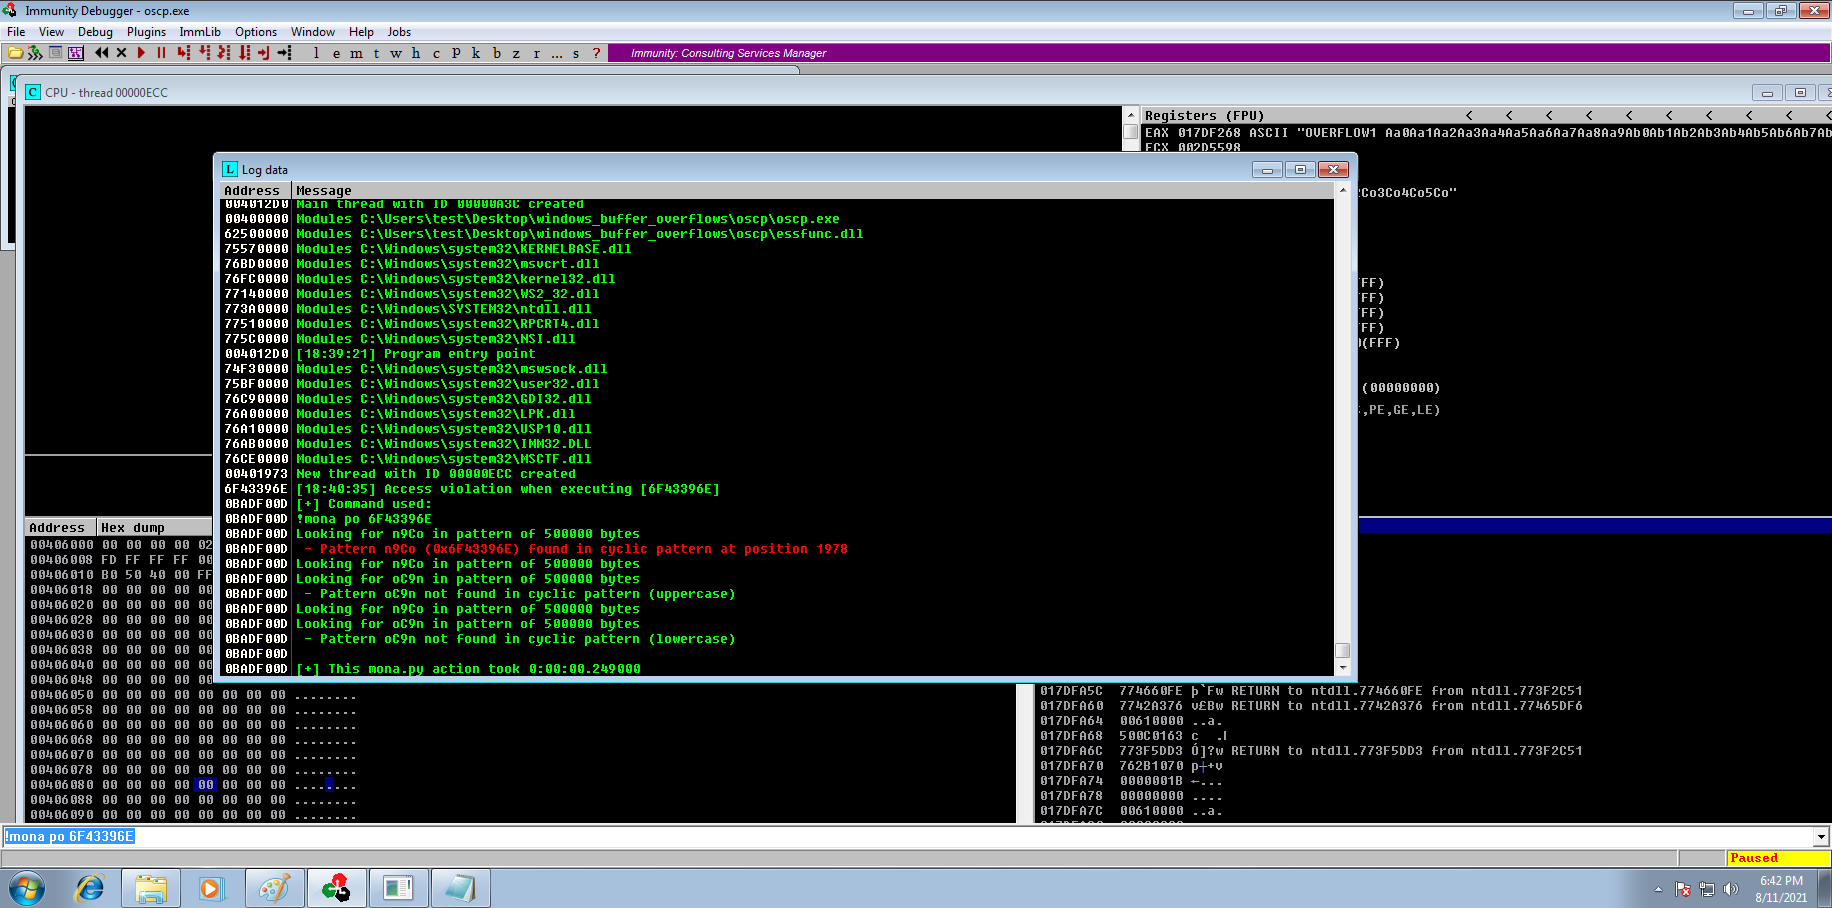Viewport: 1832px width, 908px height.
Task: Click the Trace over toolbar icon
Action: point(245,53)
